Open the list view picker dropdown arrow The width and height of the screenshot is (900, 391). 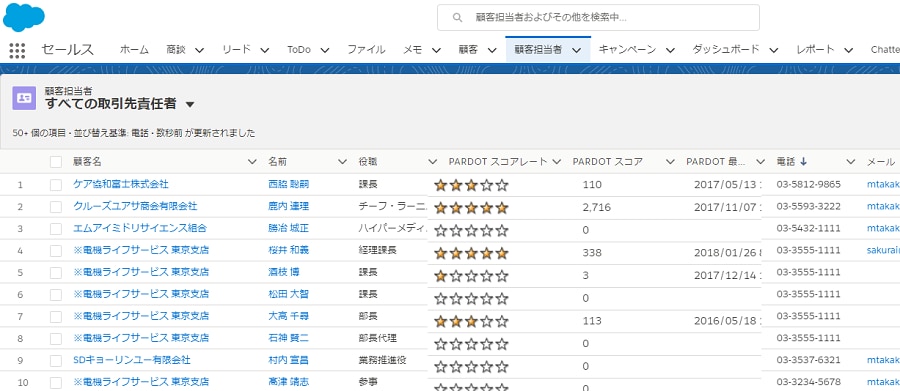pyautogui.click(x=191, y=104)
